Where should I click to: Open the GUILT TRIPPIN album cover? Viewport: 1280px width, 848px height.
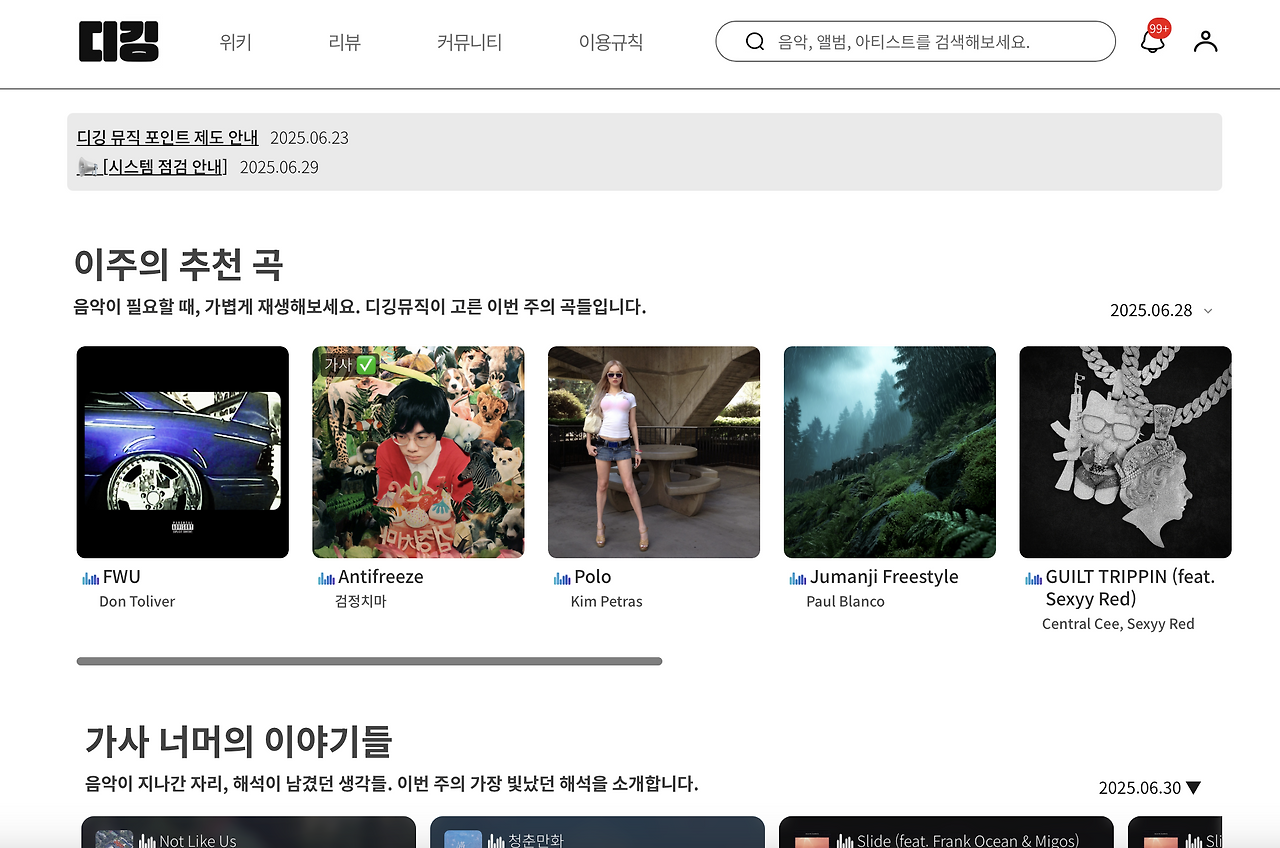(x=1126, y=452)
